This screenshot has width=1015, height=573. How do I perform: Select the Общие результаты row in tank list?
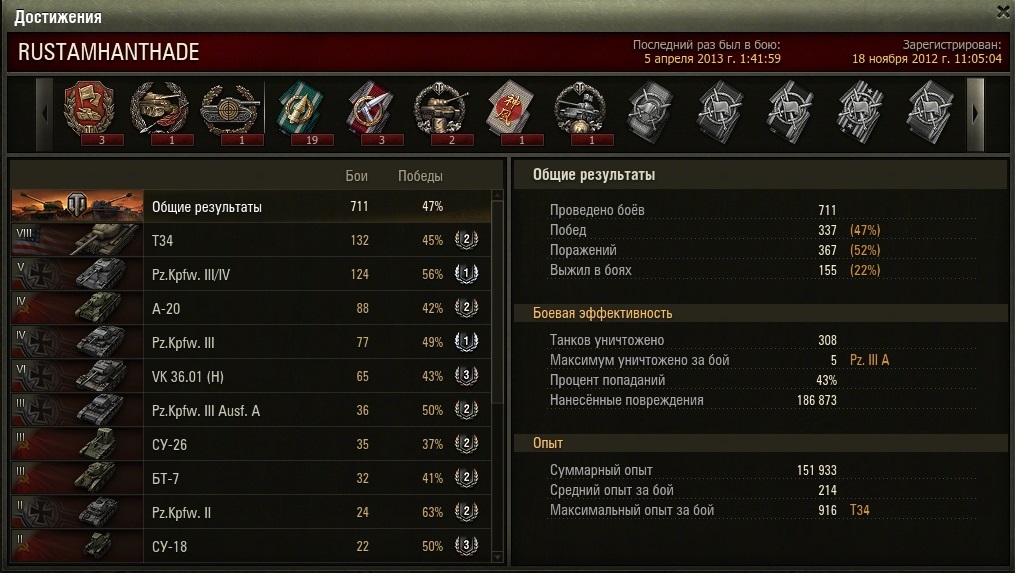[x=251, y=207]
